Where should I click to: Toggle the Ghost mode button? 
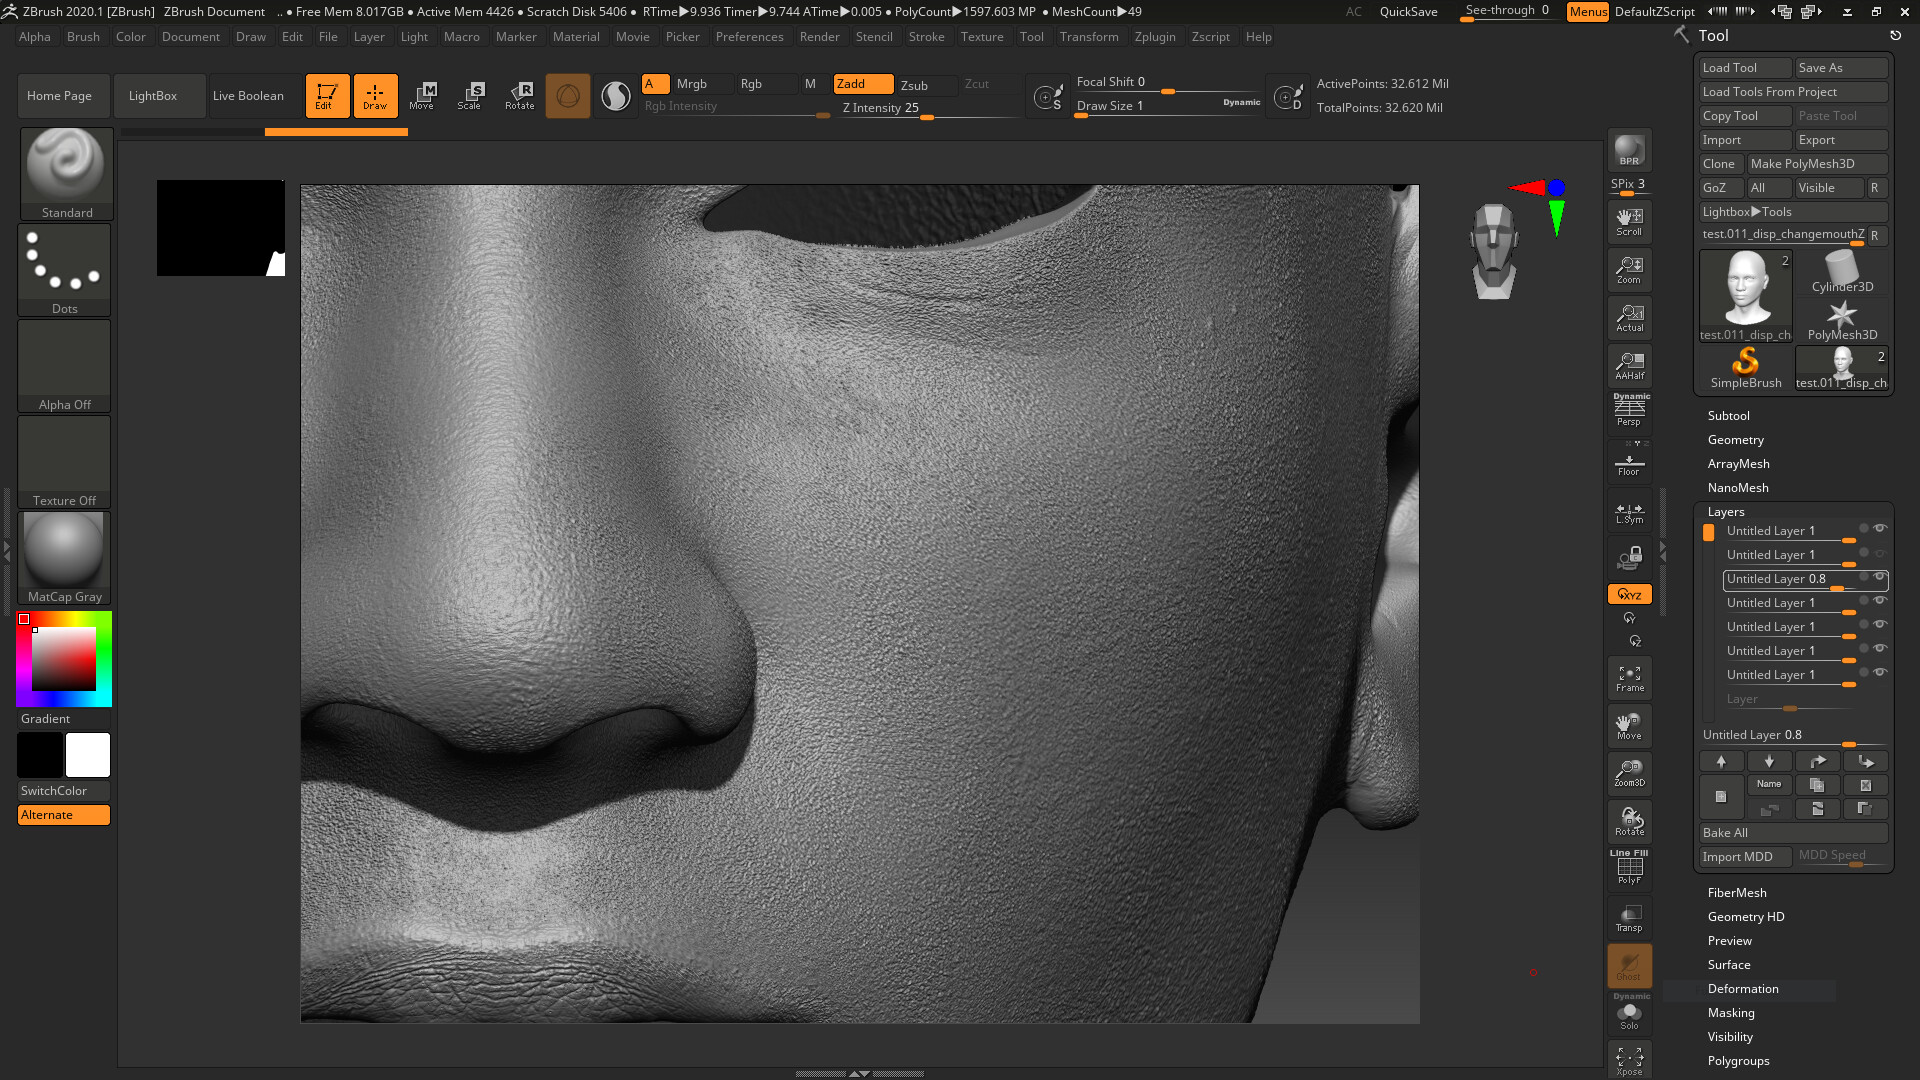[1629, 965]
